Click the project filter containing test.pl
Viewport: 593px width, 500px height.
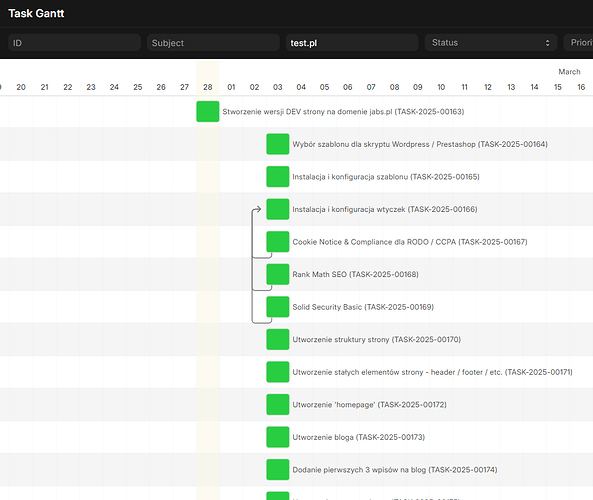click(x=352, y=43)
